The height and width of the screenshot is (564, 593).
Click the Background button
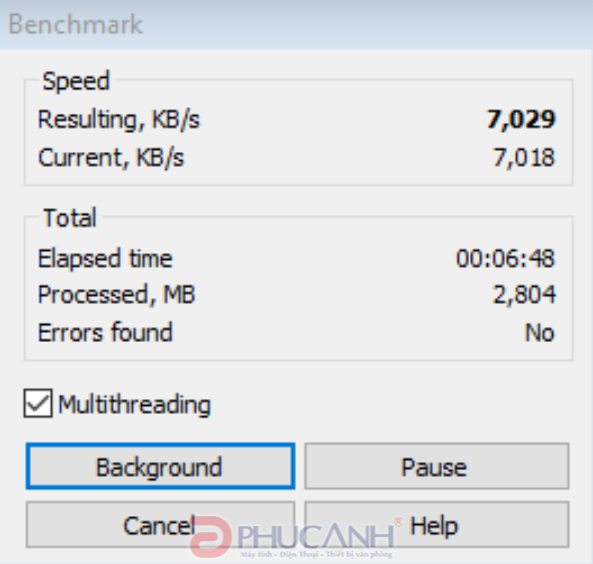[160, 466]
